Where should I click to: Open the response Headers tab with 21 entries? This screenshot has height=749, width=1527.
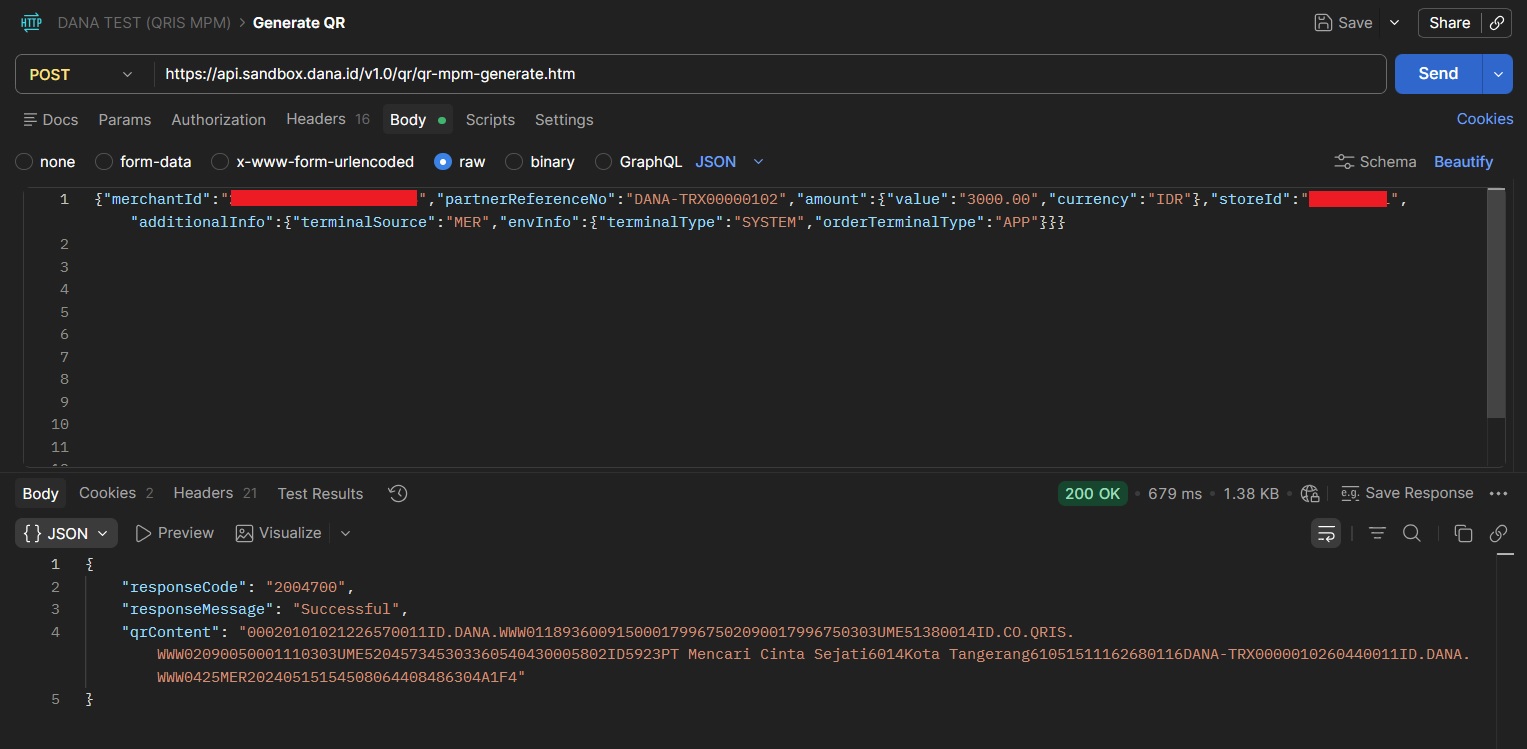click(215, 493)
